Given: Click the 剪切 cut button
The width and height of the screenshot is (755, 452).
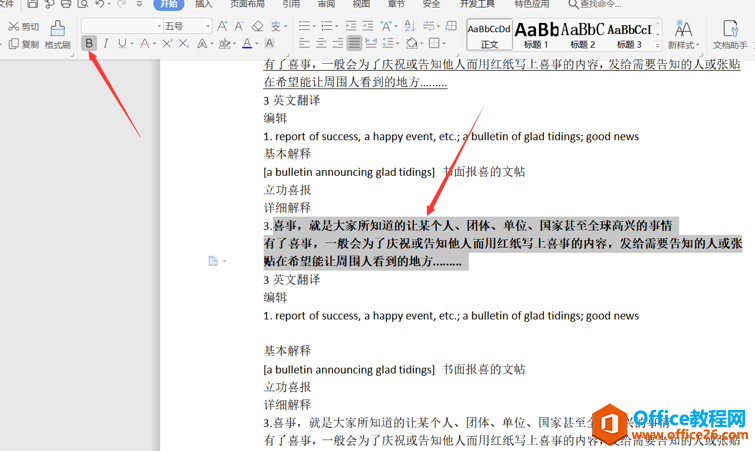Looking at the screenshot, I should (x=24, y=26).
